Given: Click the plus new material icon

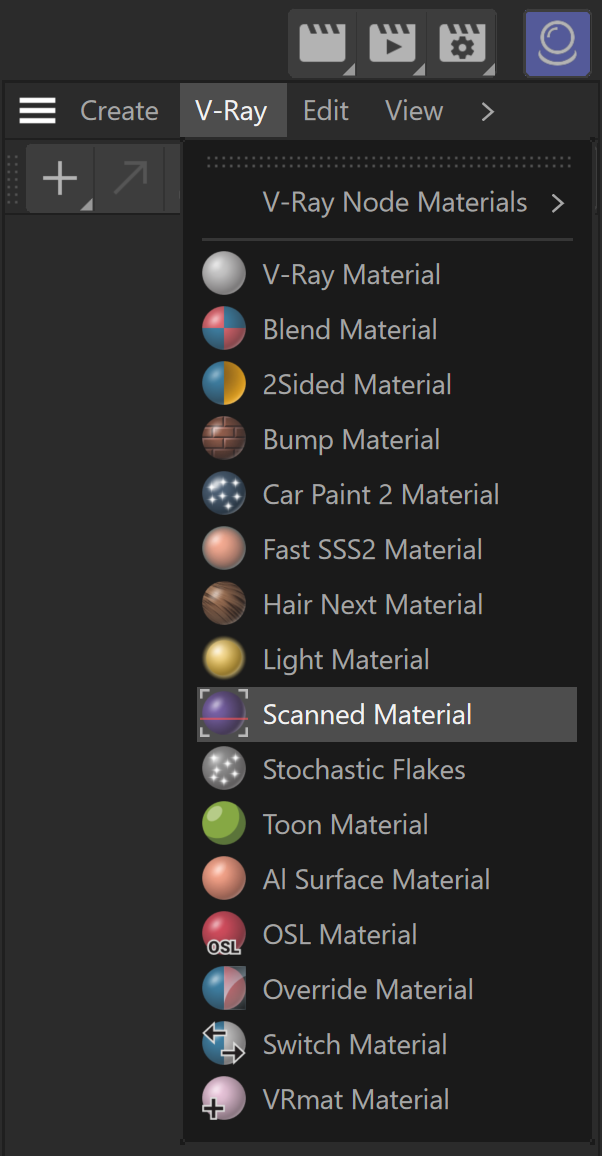Looking at the screenshot, I should click(x=60, y=179).
